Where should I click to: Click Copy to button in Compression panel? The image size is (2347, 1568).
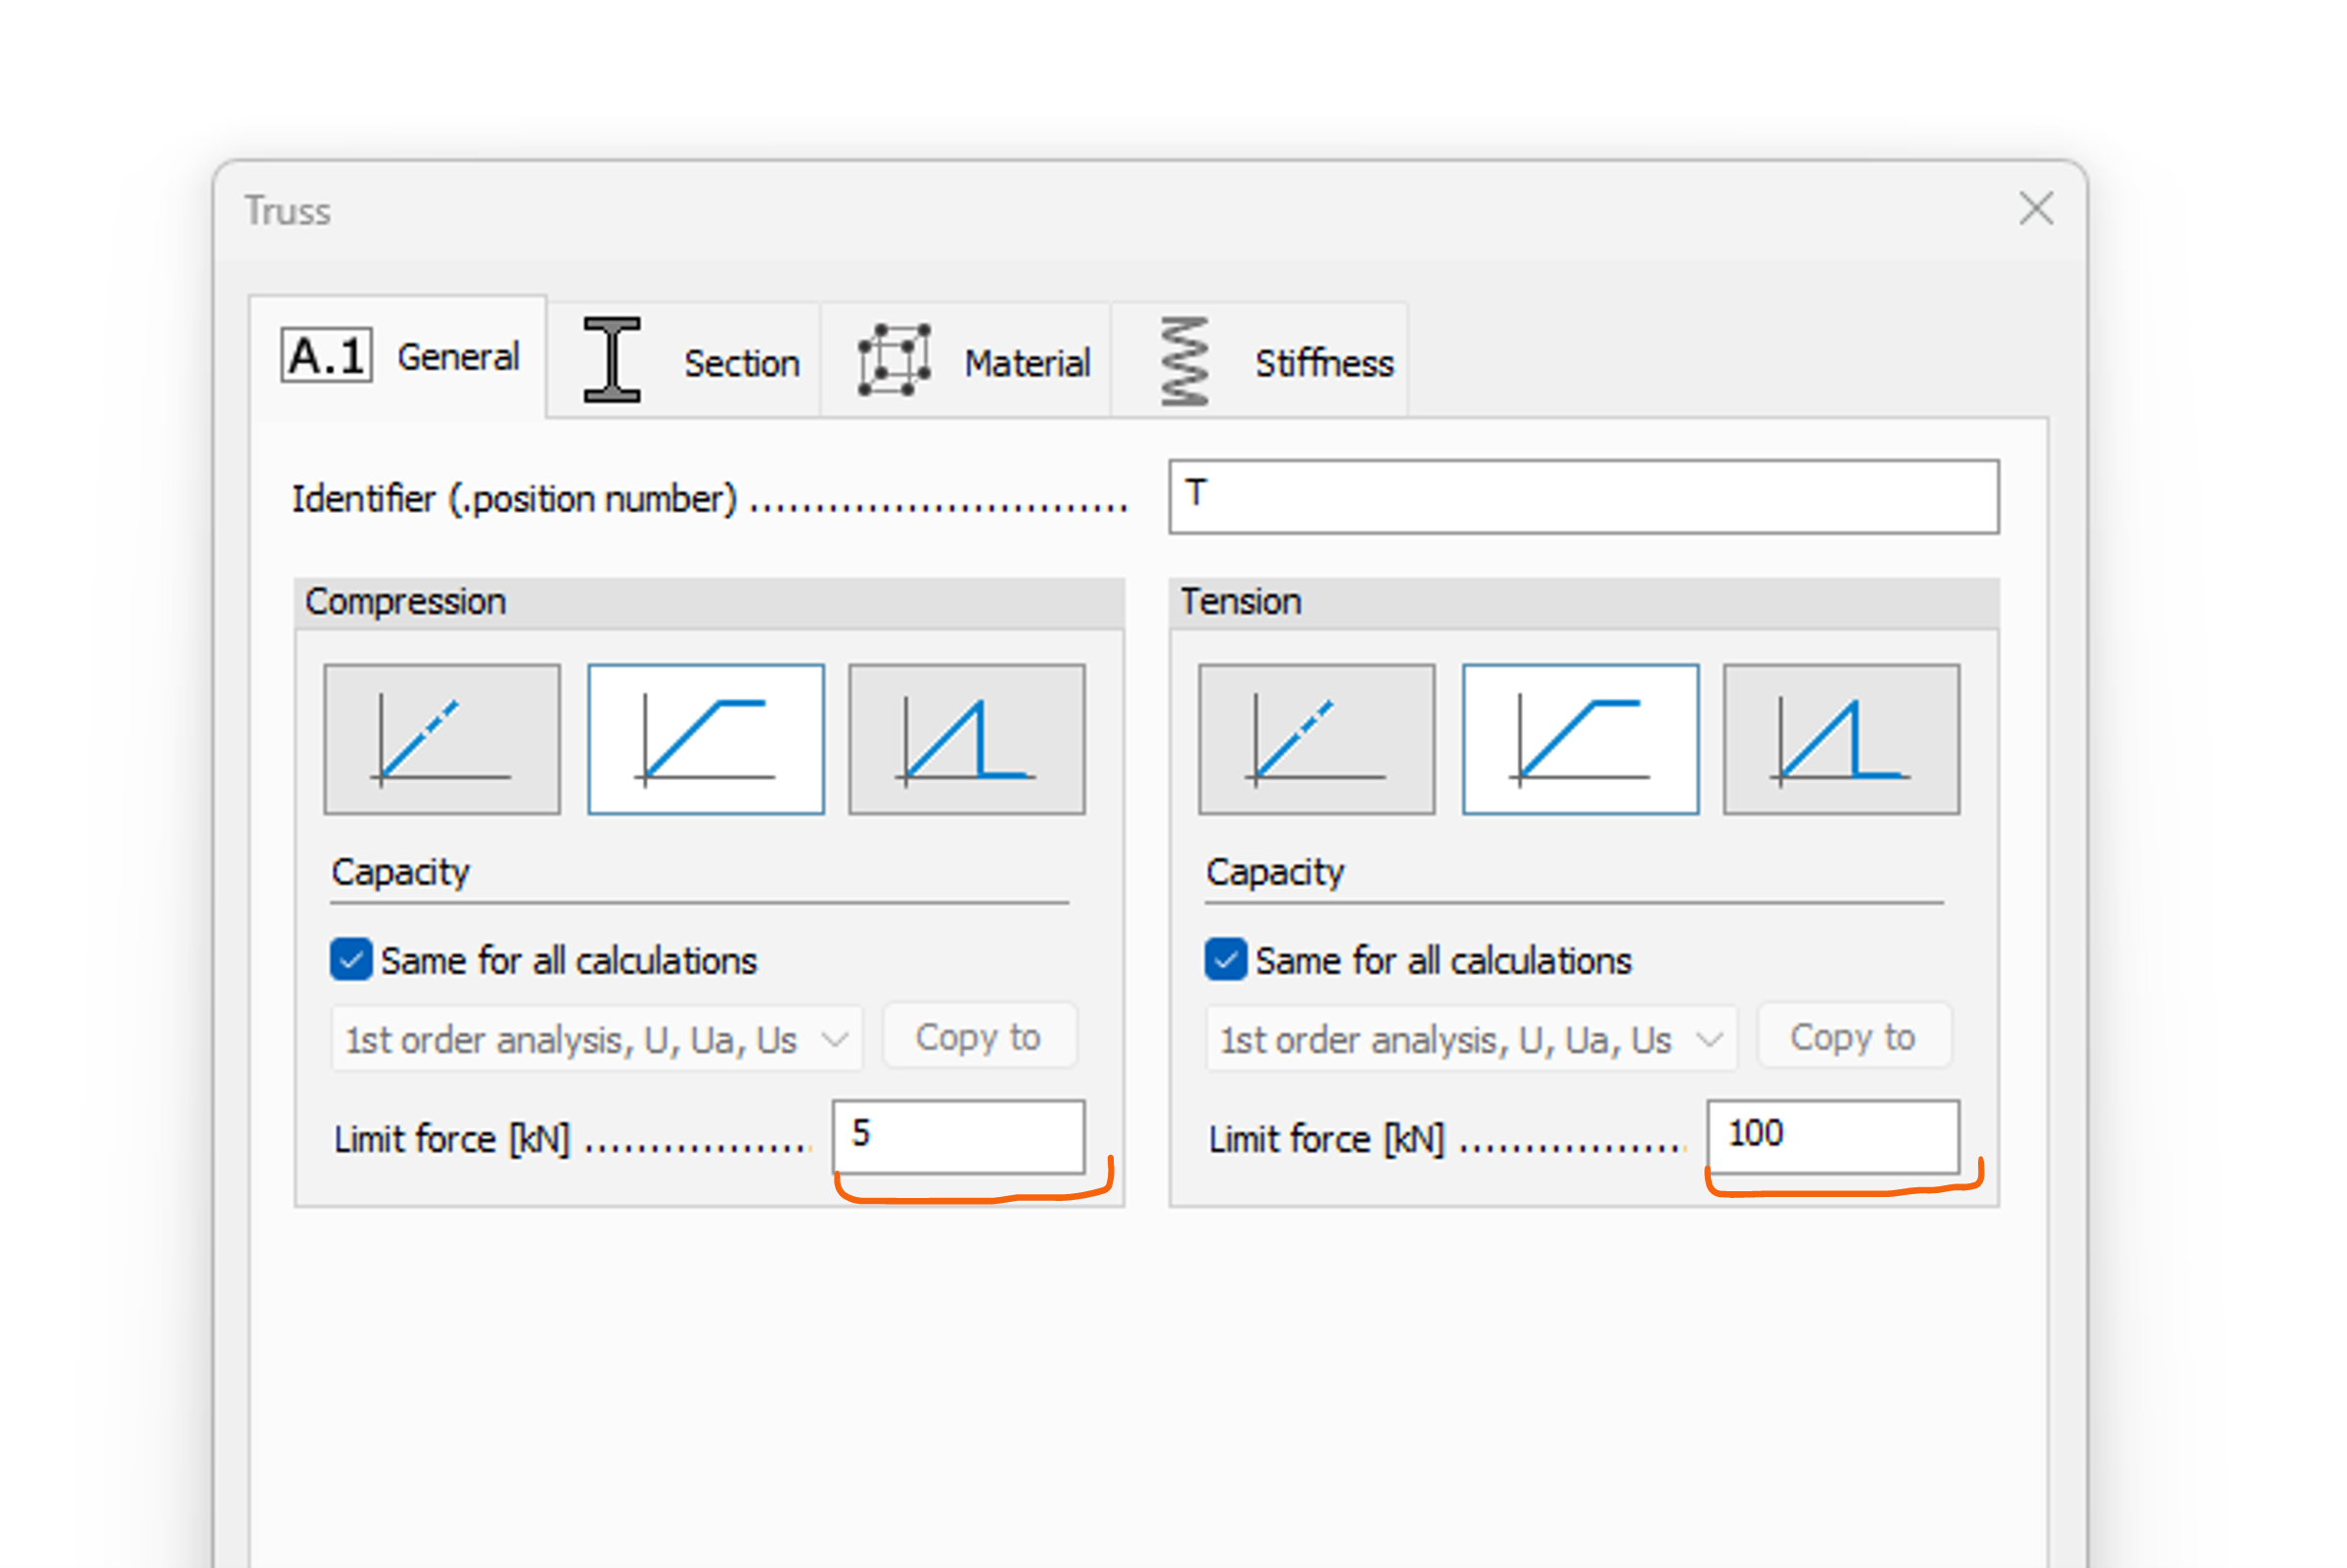pyautogui.click(x=979, y=1037)
